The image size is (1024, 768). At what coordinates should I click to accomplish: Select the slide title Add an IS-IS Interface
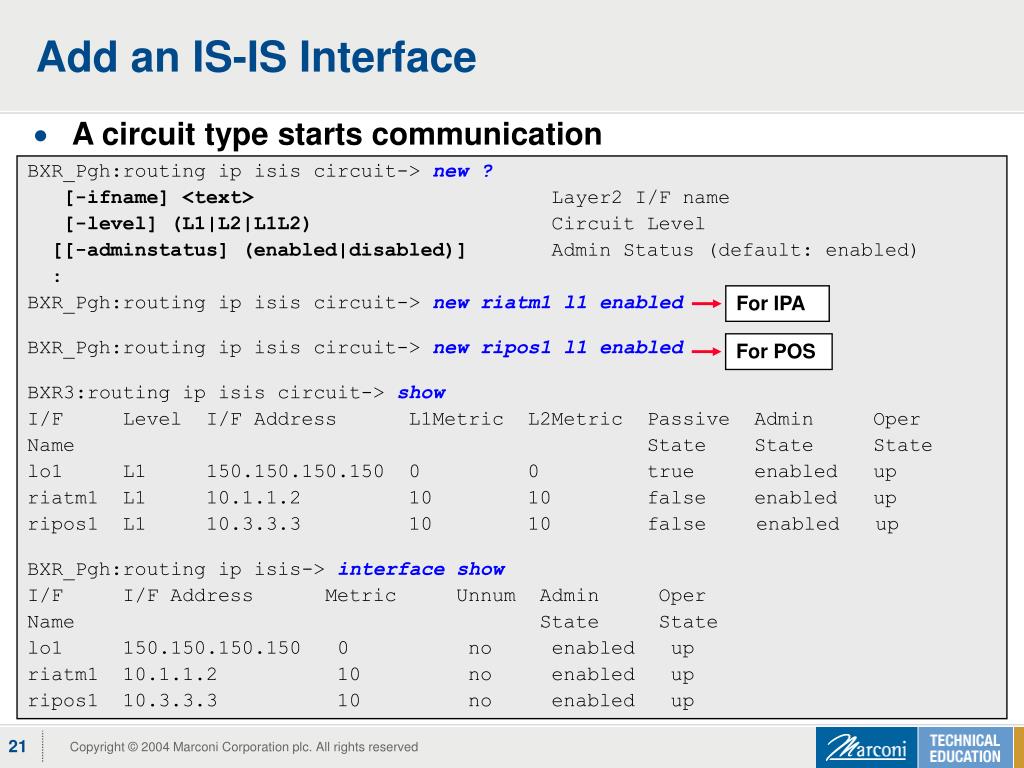(257, 57)
